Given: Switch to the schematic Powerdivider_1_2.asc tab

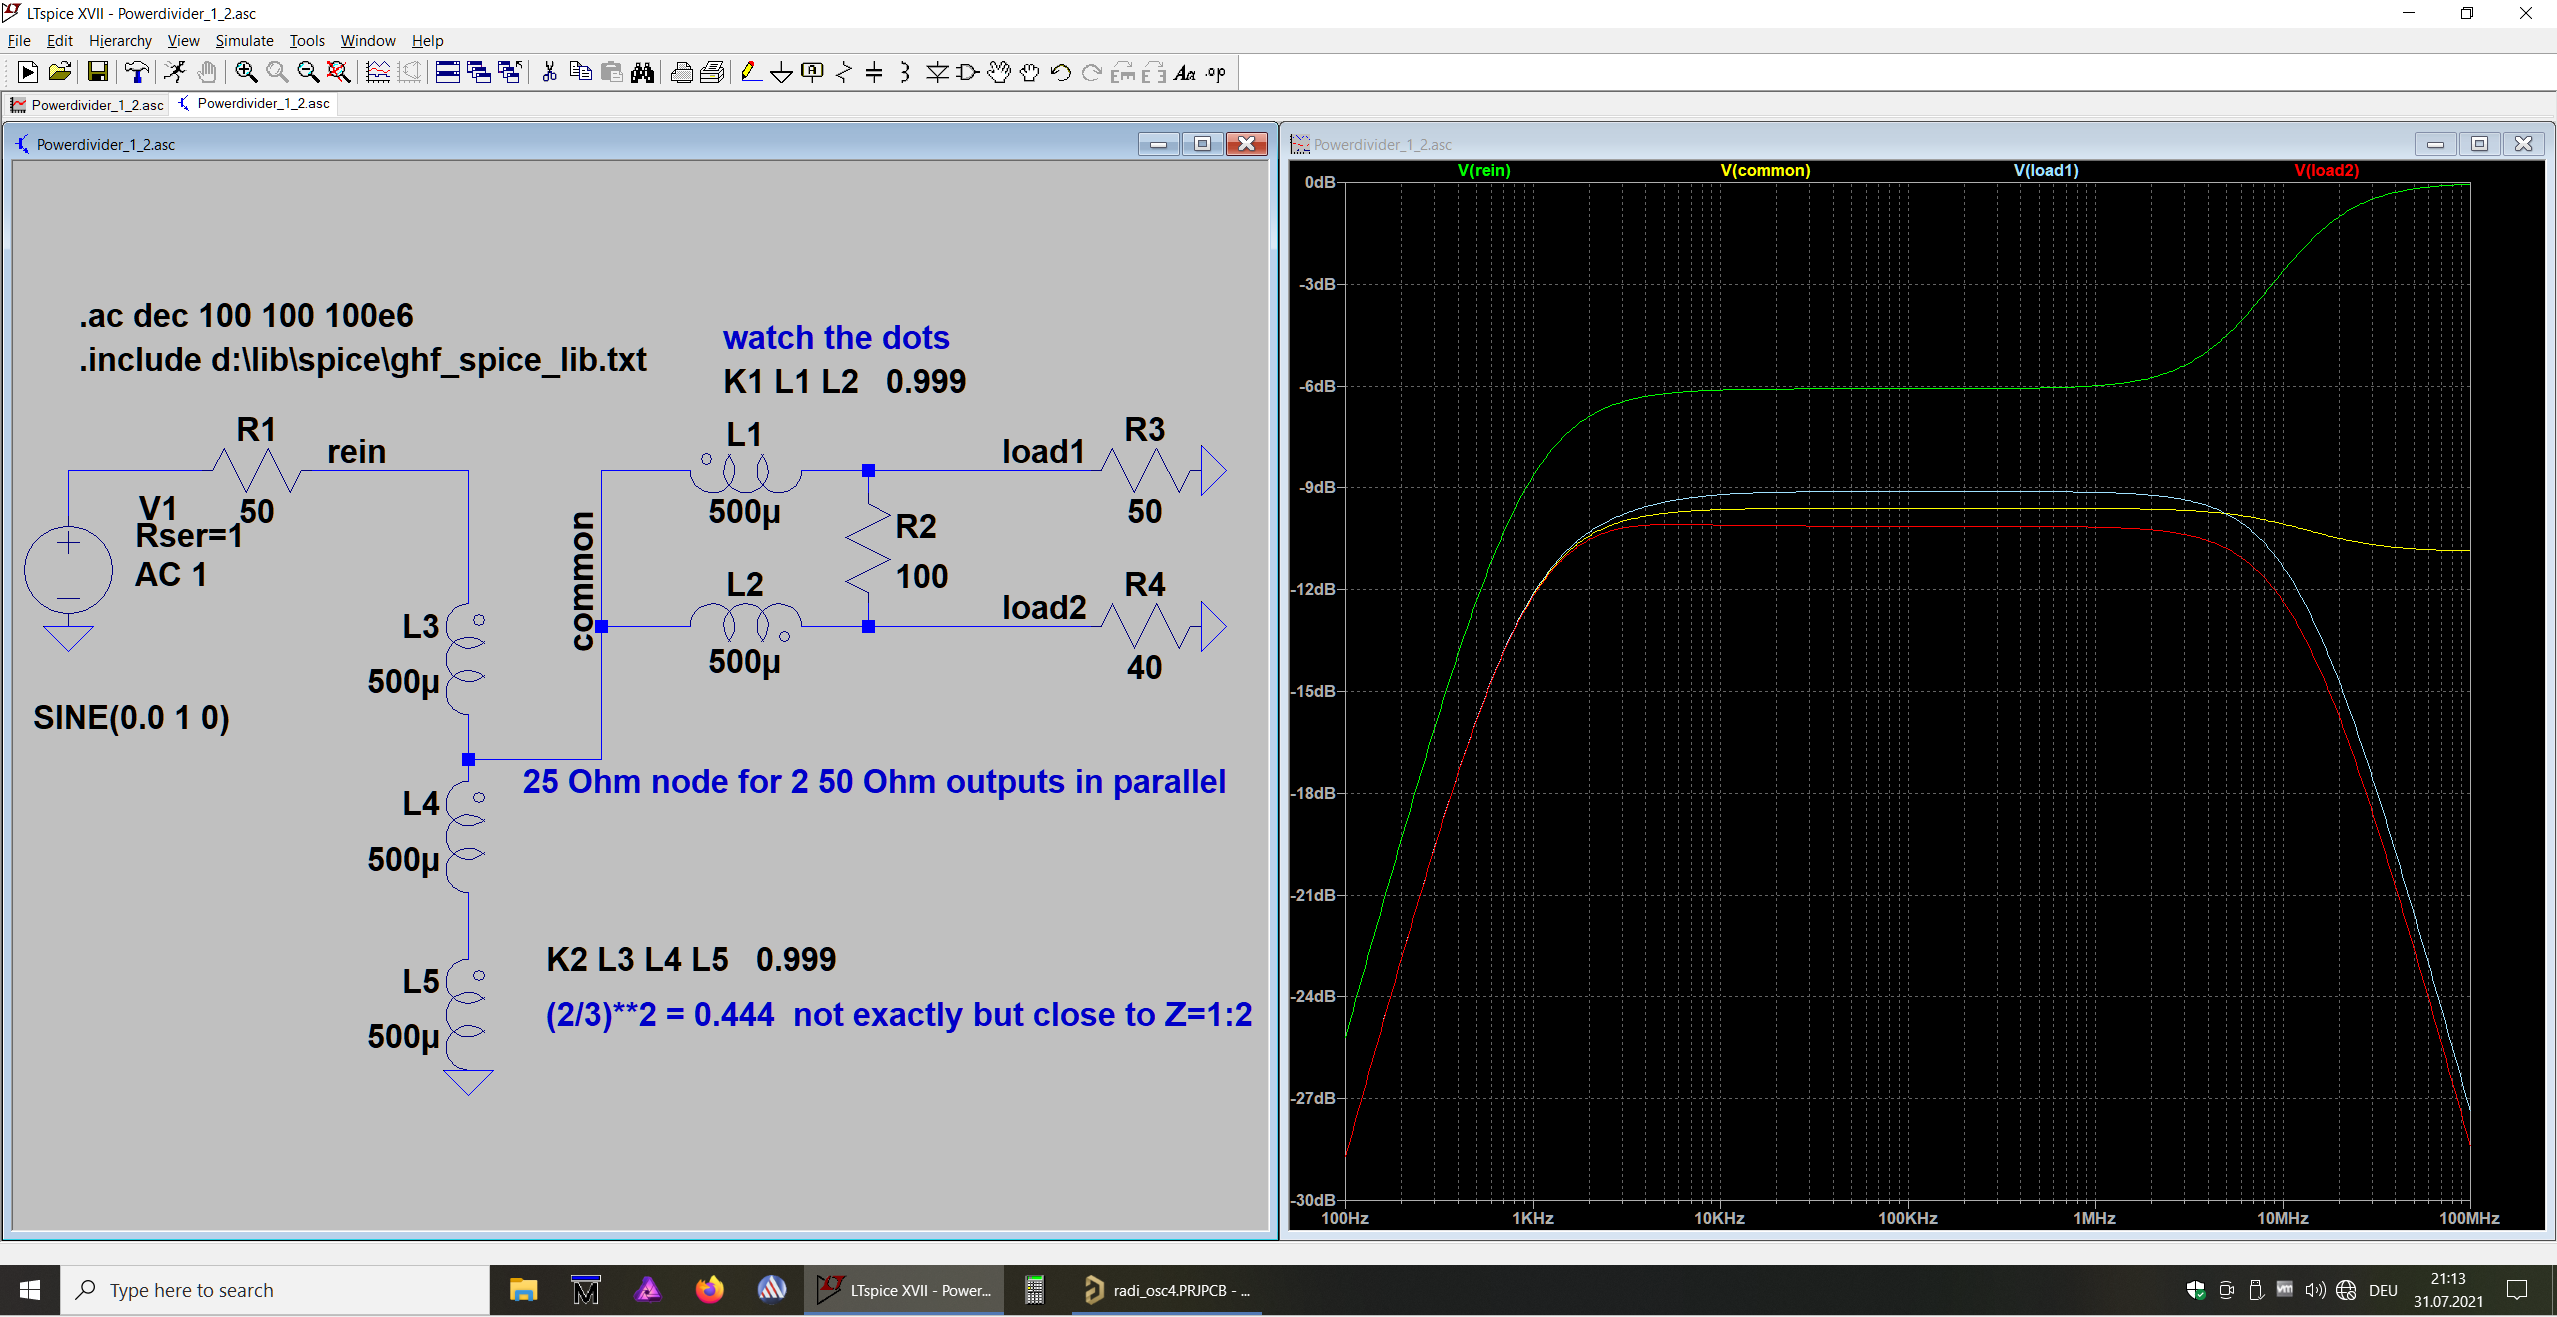Looking at the screenshot, I should coord(254,103).
